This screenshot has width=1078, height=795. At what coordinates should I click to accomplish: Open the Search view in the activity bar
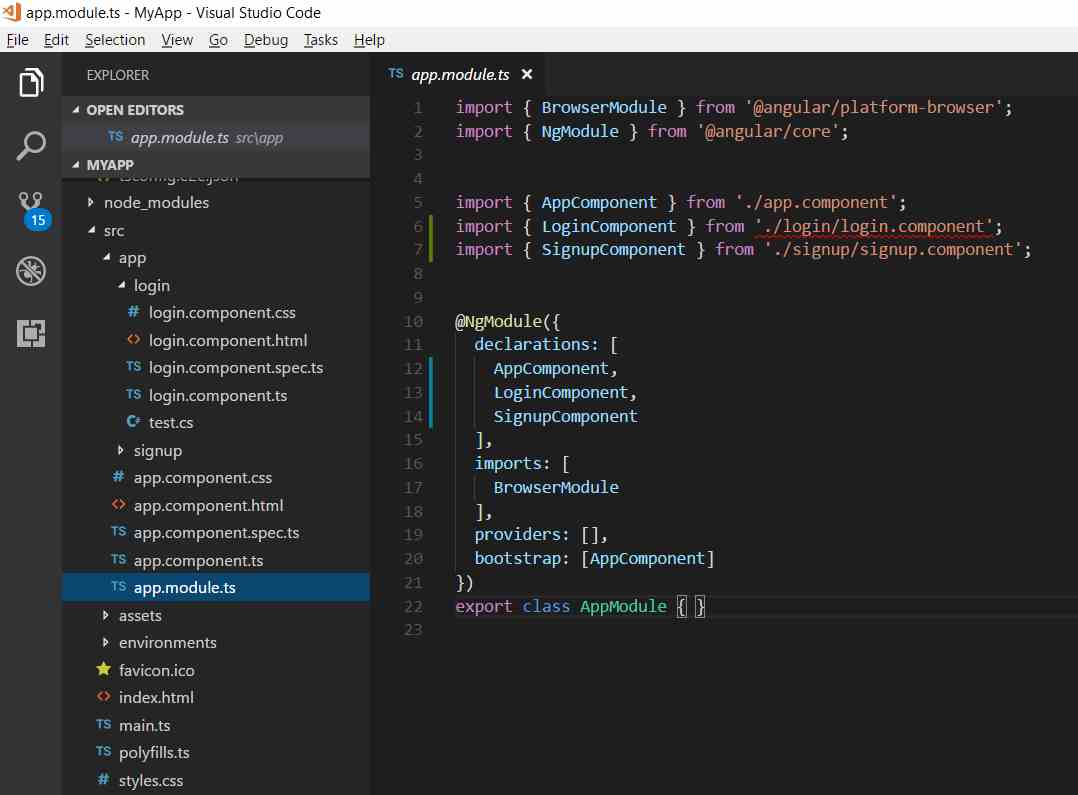coord(30,143)
